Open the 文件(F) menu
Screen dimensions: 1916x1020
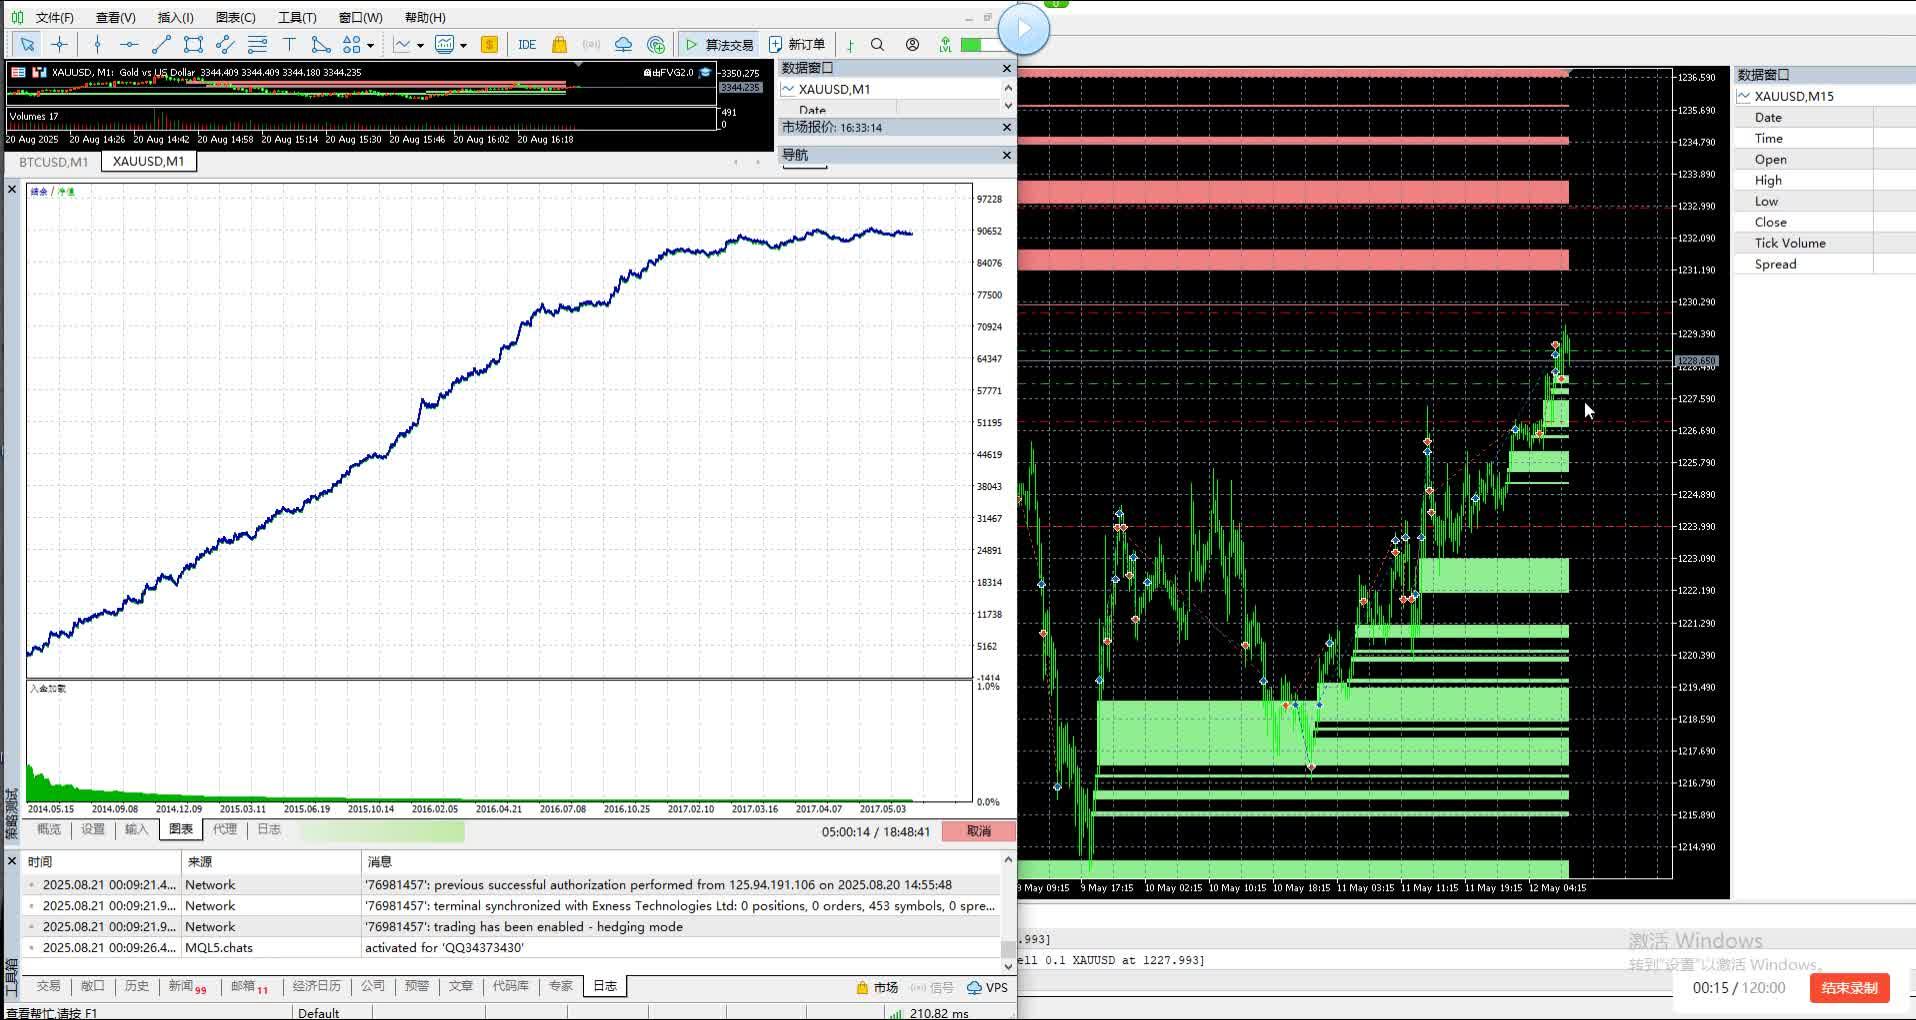(54, 17)
